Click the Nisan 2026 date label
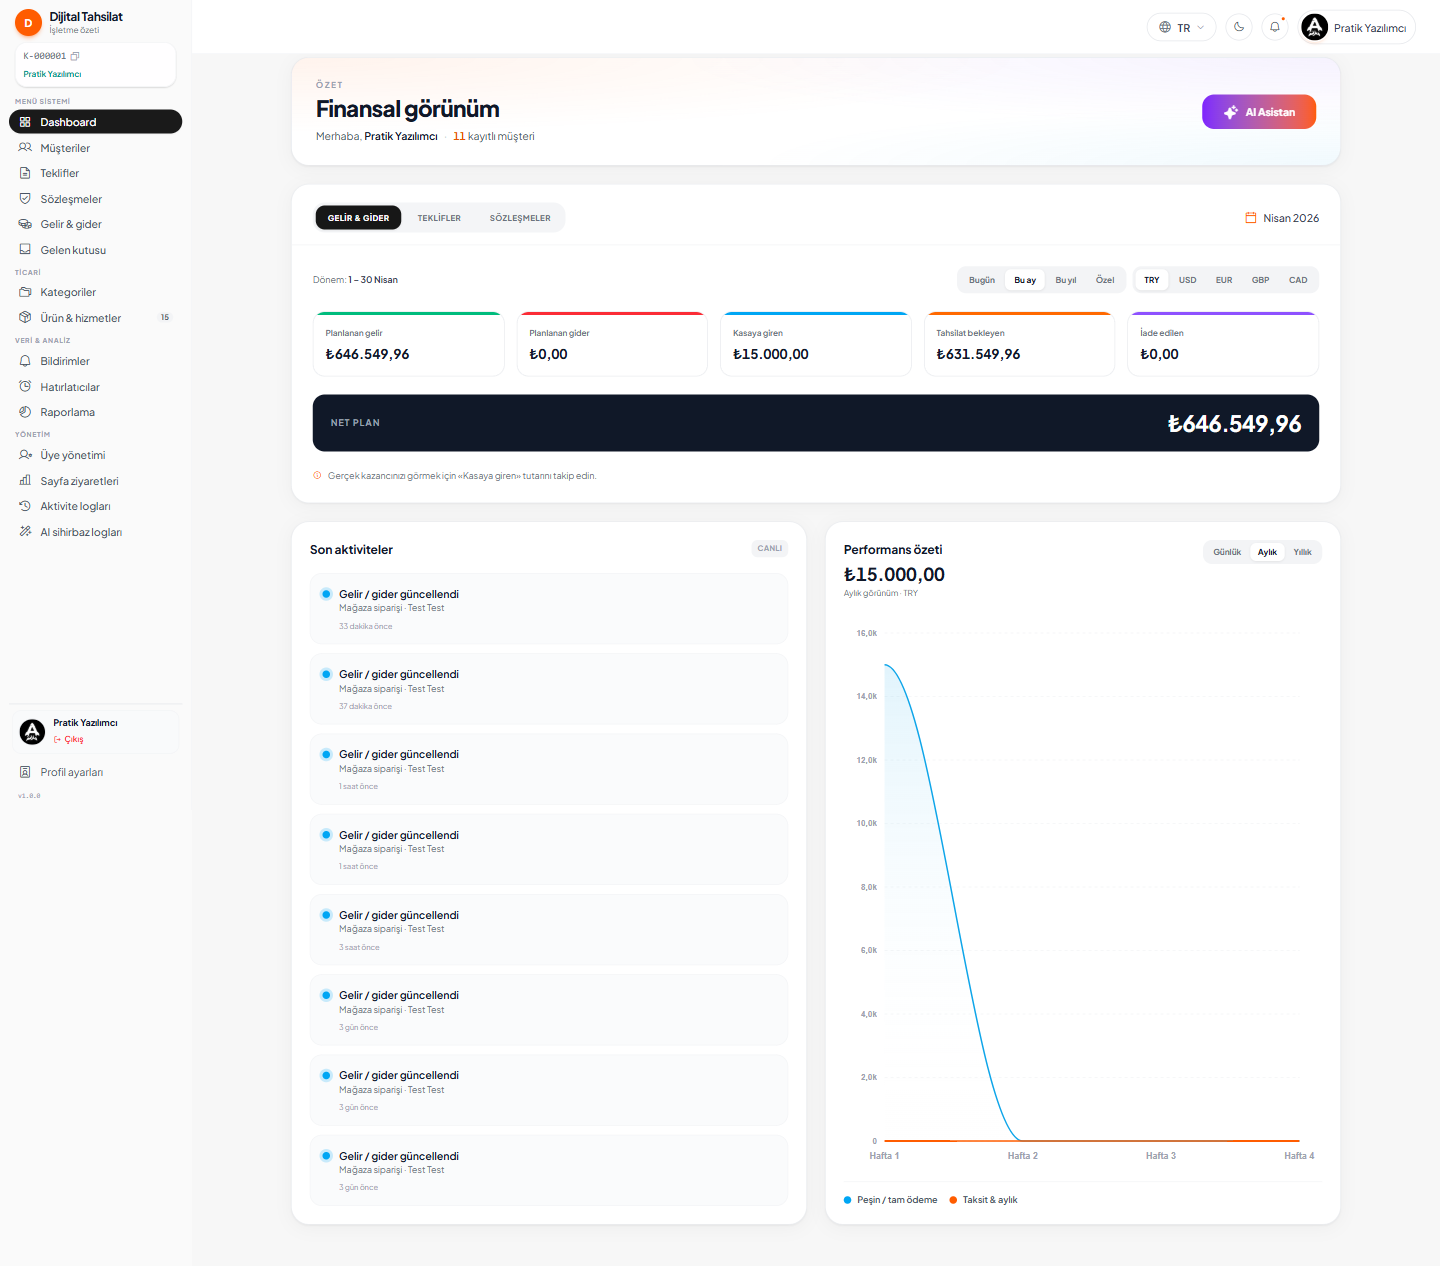Screen dimensions: 1440x1266 (1291, 218)
